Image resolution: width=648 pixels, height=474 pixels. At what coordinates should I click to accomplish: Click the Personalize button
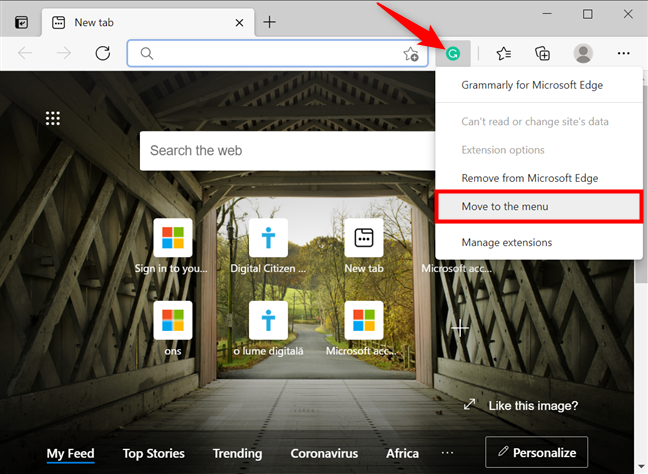point(536,453)
